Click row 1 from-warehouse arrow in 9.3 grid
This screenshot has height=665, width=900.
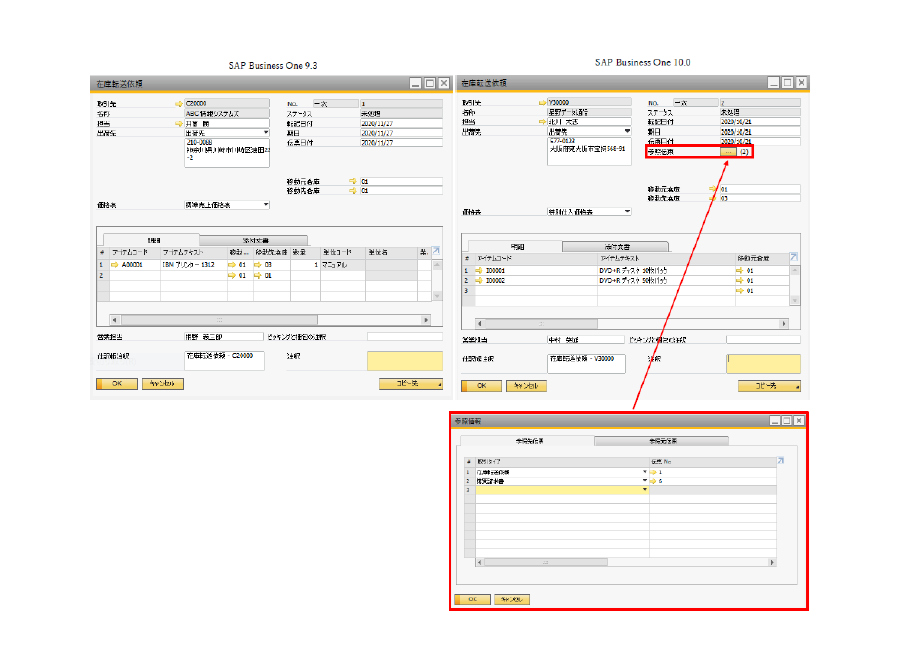(x=232, y=265)
